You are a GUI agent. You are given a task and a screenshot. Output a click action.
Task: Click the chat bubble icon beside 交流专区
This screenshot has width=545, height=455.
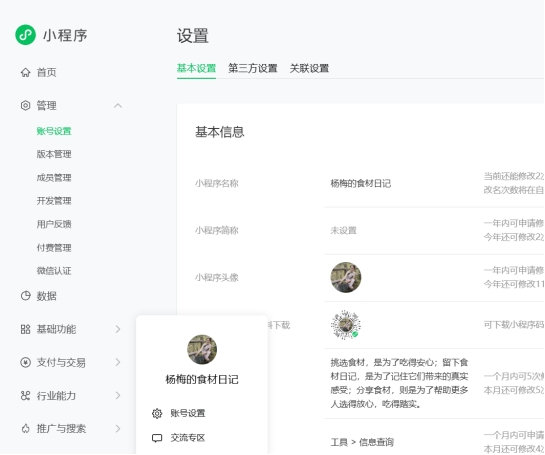click(x=157, y=438)
